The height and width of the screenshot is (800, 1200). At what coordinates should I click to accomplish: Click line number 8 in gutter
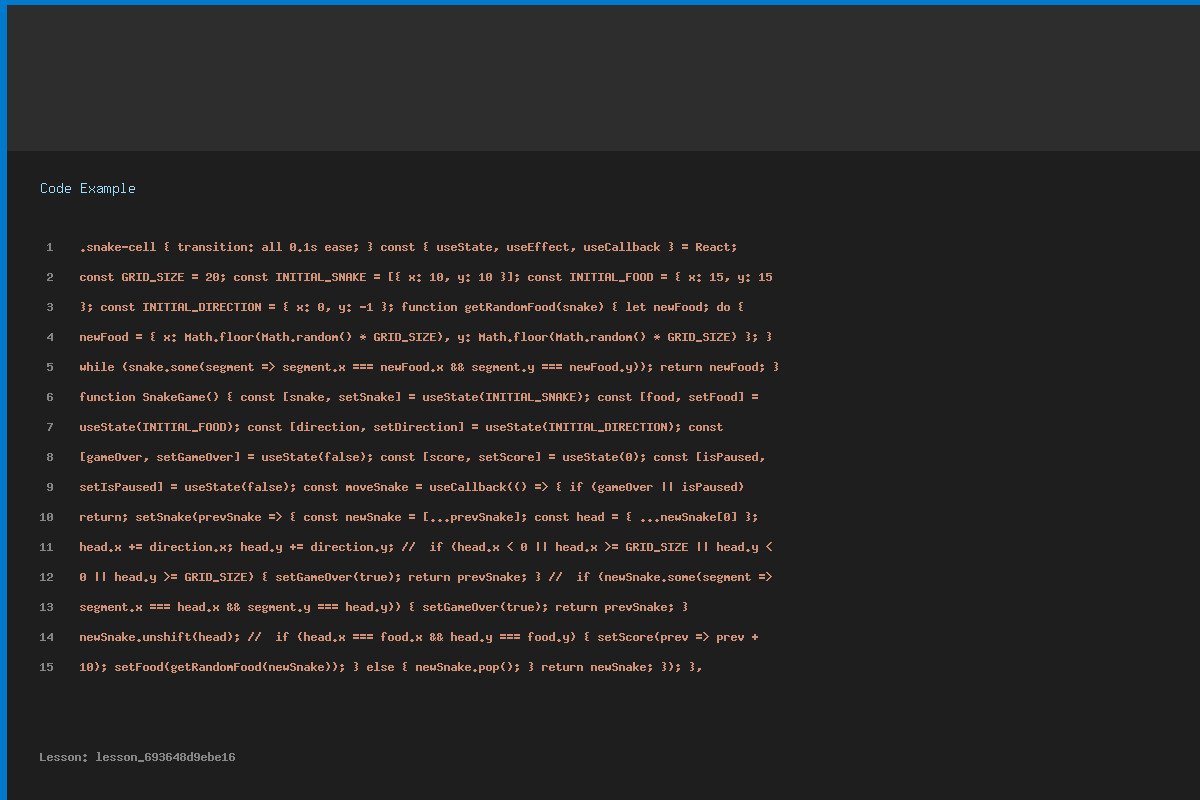[49, 457]
